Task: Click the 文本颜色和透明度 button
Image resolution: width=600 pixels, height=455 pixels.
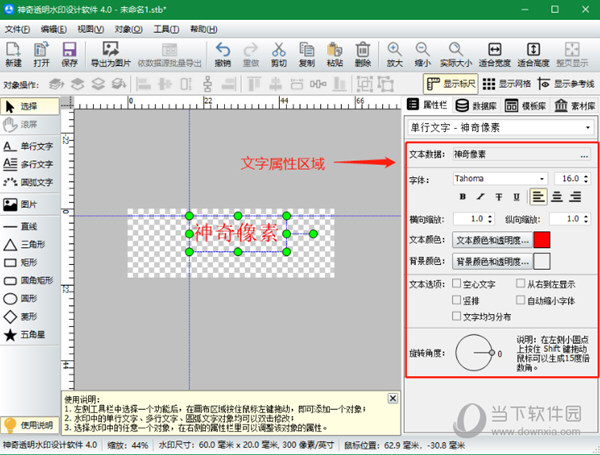Action: coord(492,240)
